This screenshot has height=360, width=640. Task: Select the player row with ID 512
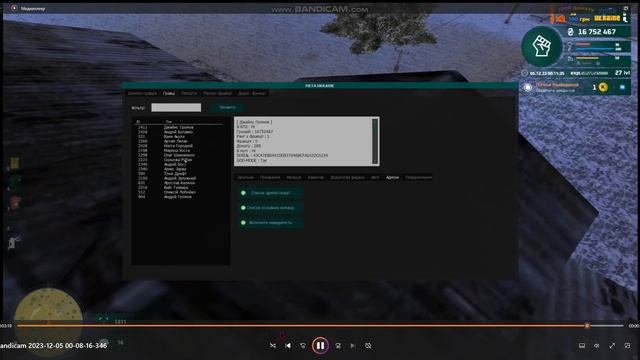pyautogui.click(x=178, y=192)
